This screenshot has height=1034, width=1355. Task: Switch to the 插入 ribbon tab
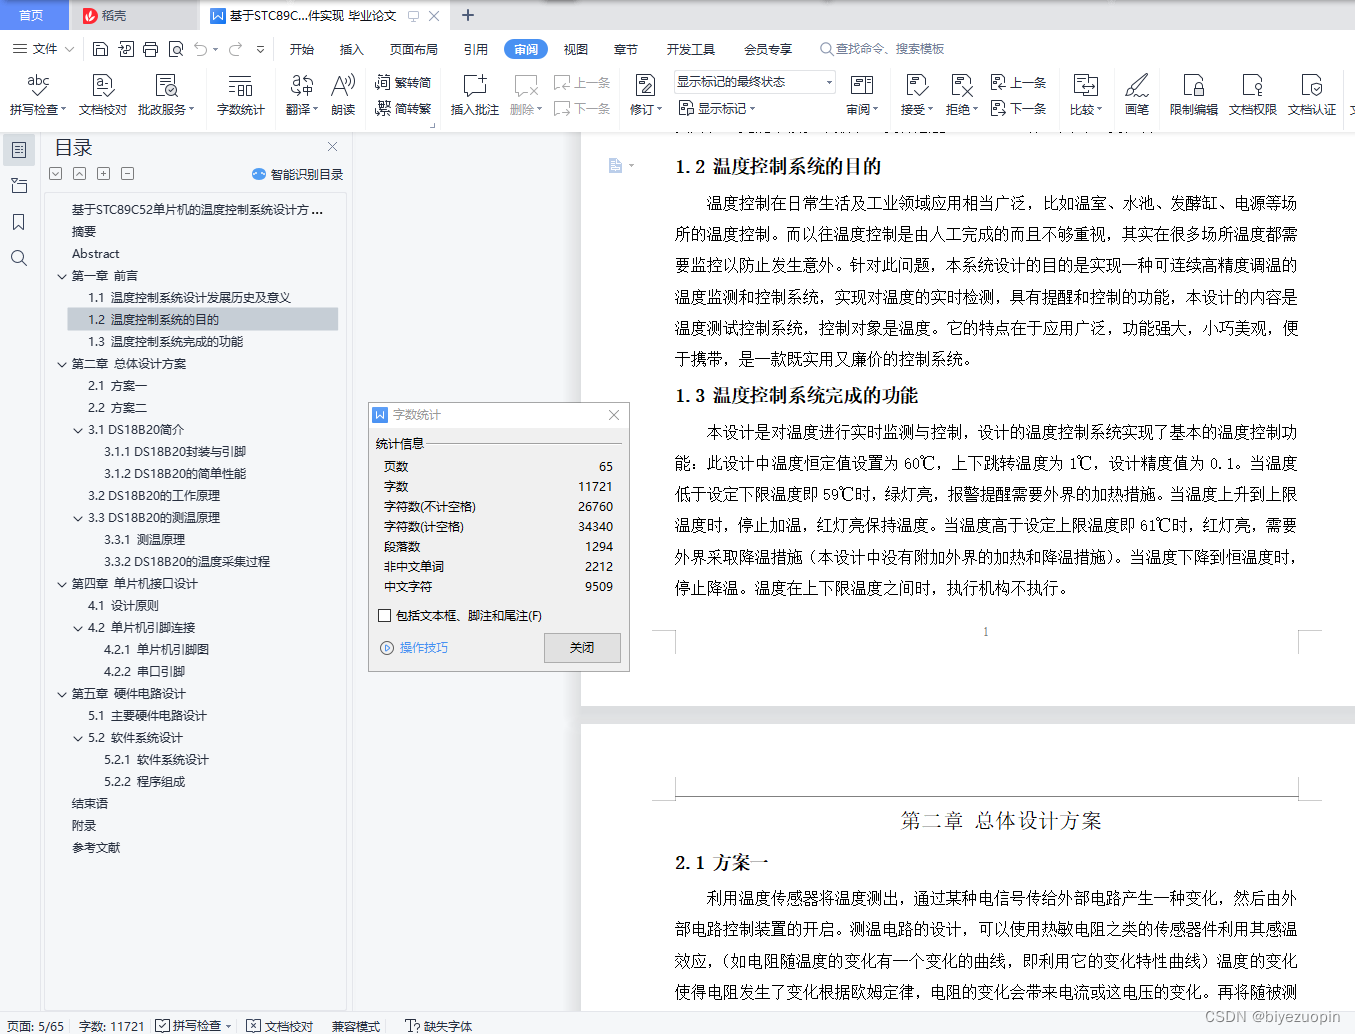[x=352, y=49]
